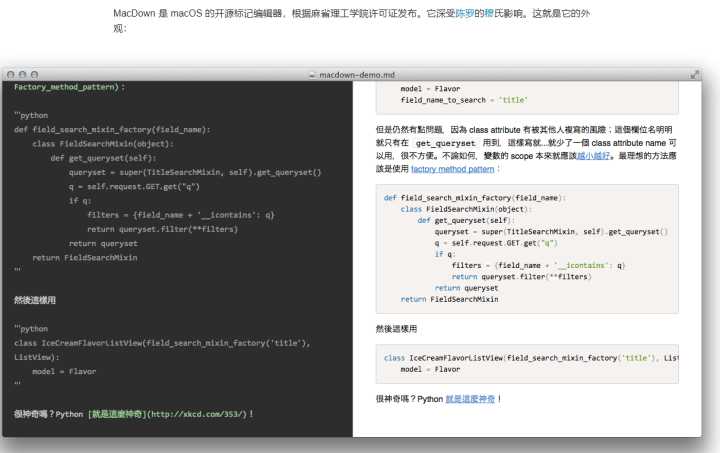Follow the 越小越好 link in the preview pane
The image size is (720, 453).
[593, 156]
